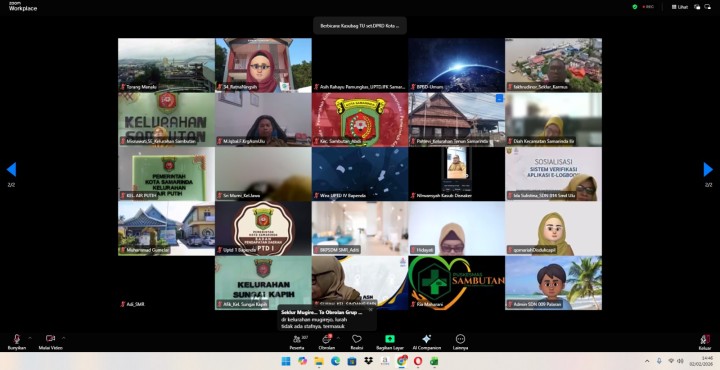Leave the meeting with Keluar
Viewport: 720px width, 370px height.
pyautogui.click(x=705, y=342)
